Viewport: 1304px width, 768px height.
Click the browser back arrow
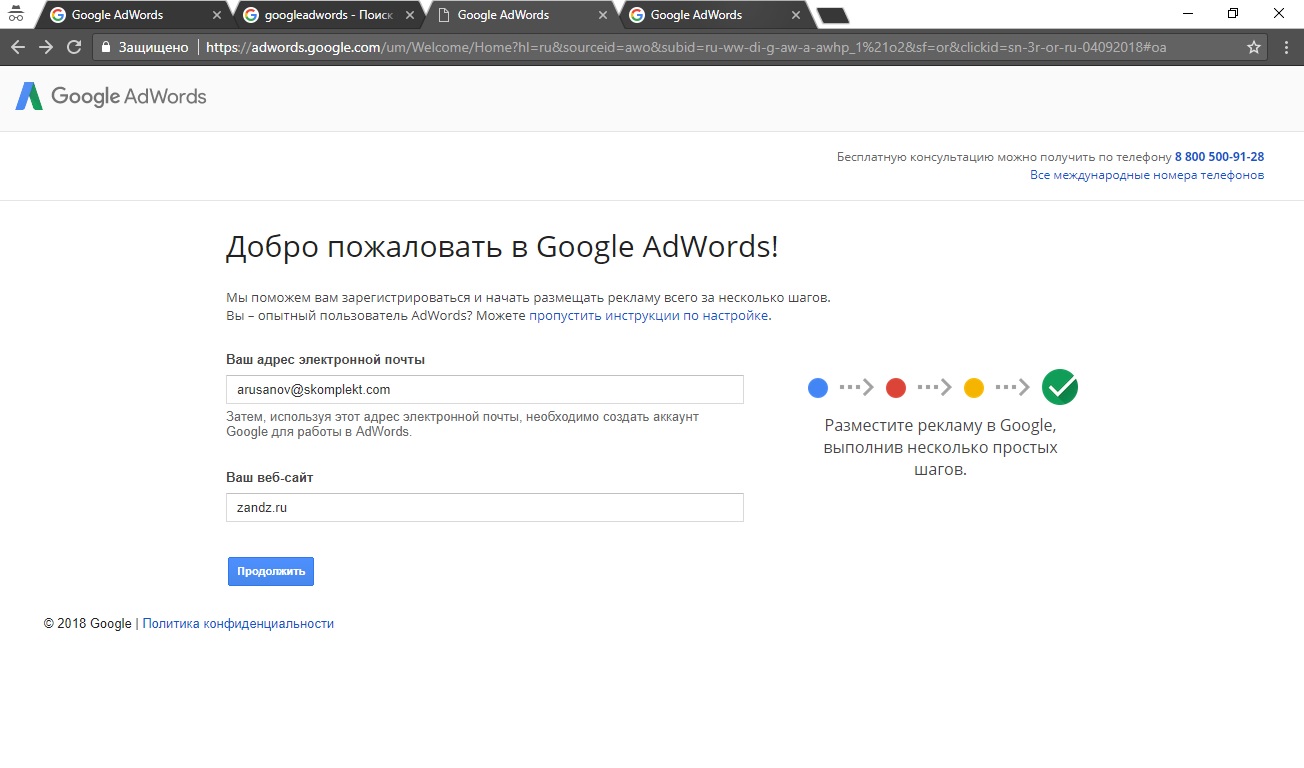(18, 47)
